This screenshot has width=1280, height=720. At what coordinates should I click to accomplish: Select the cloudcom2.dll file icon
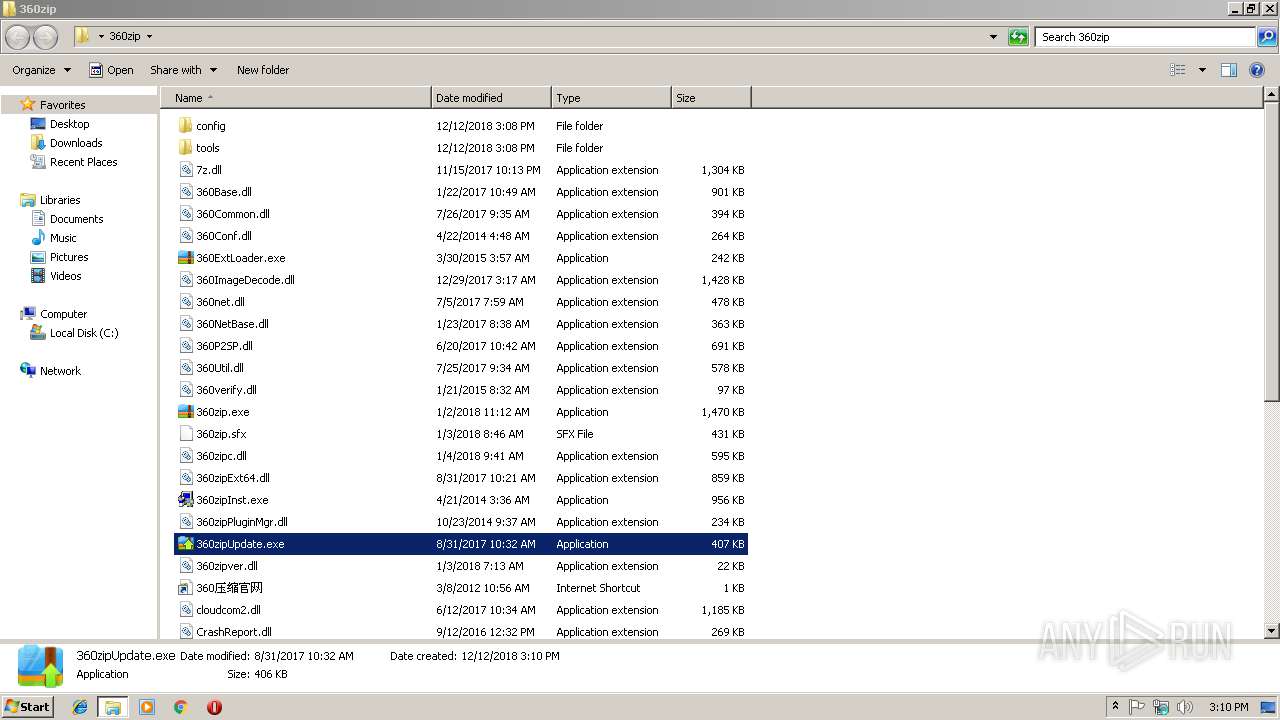click(x=185, y=610)
